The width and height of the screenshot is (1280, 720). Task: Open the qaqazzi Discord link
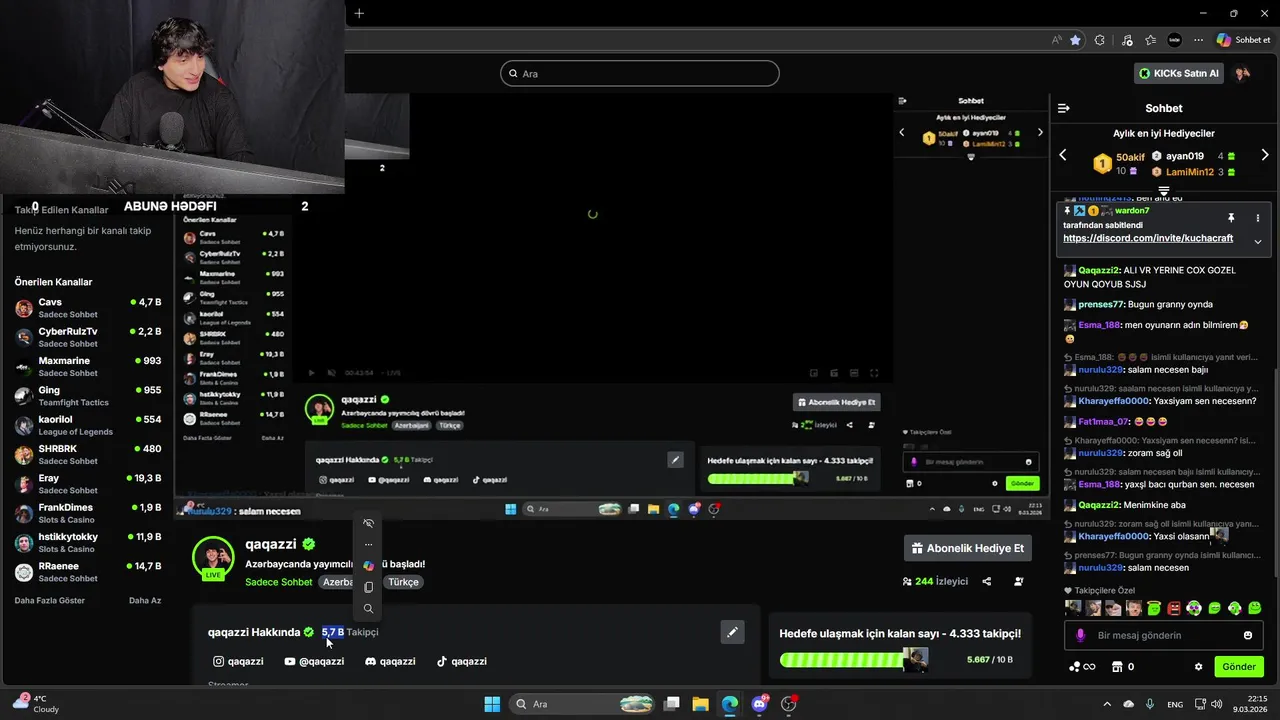click(390, 661)
